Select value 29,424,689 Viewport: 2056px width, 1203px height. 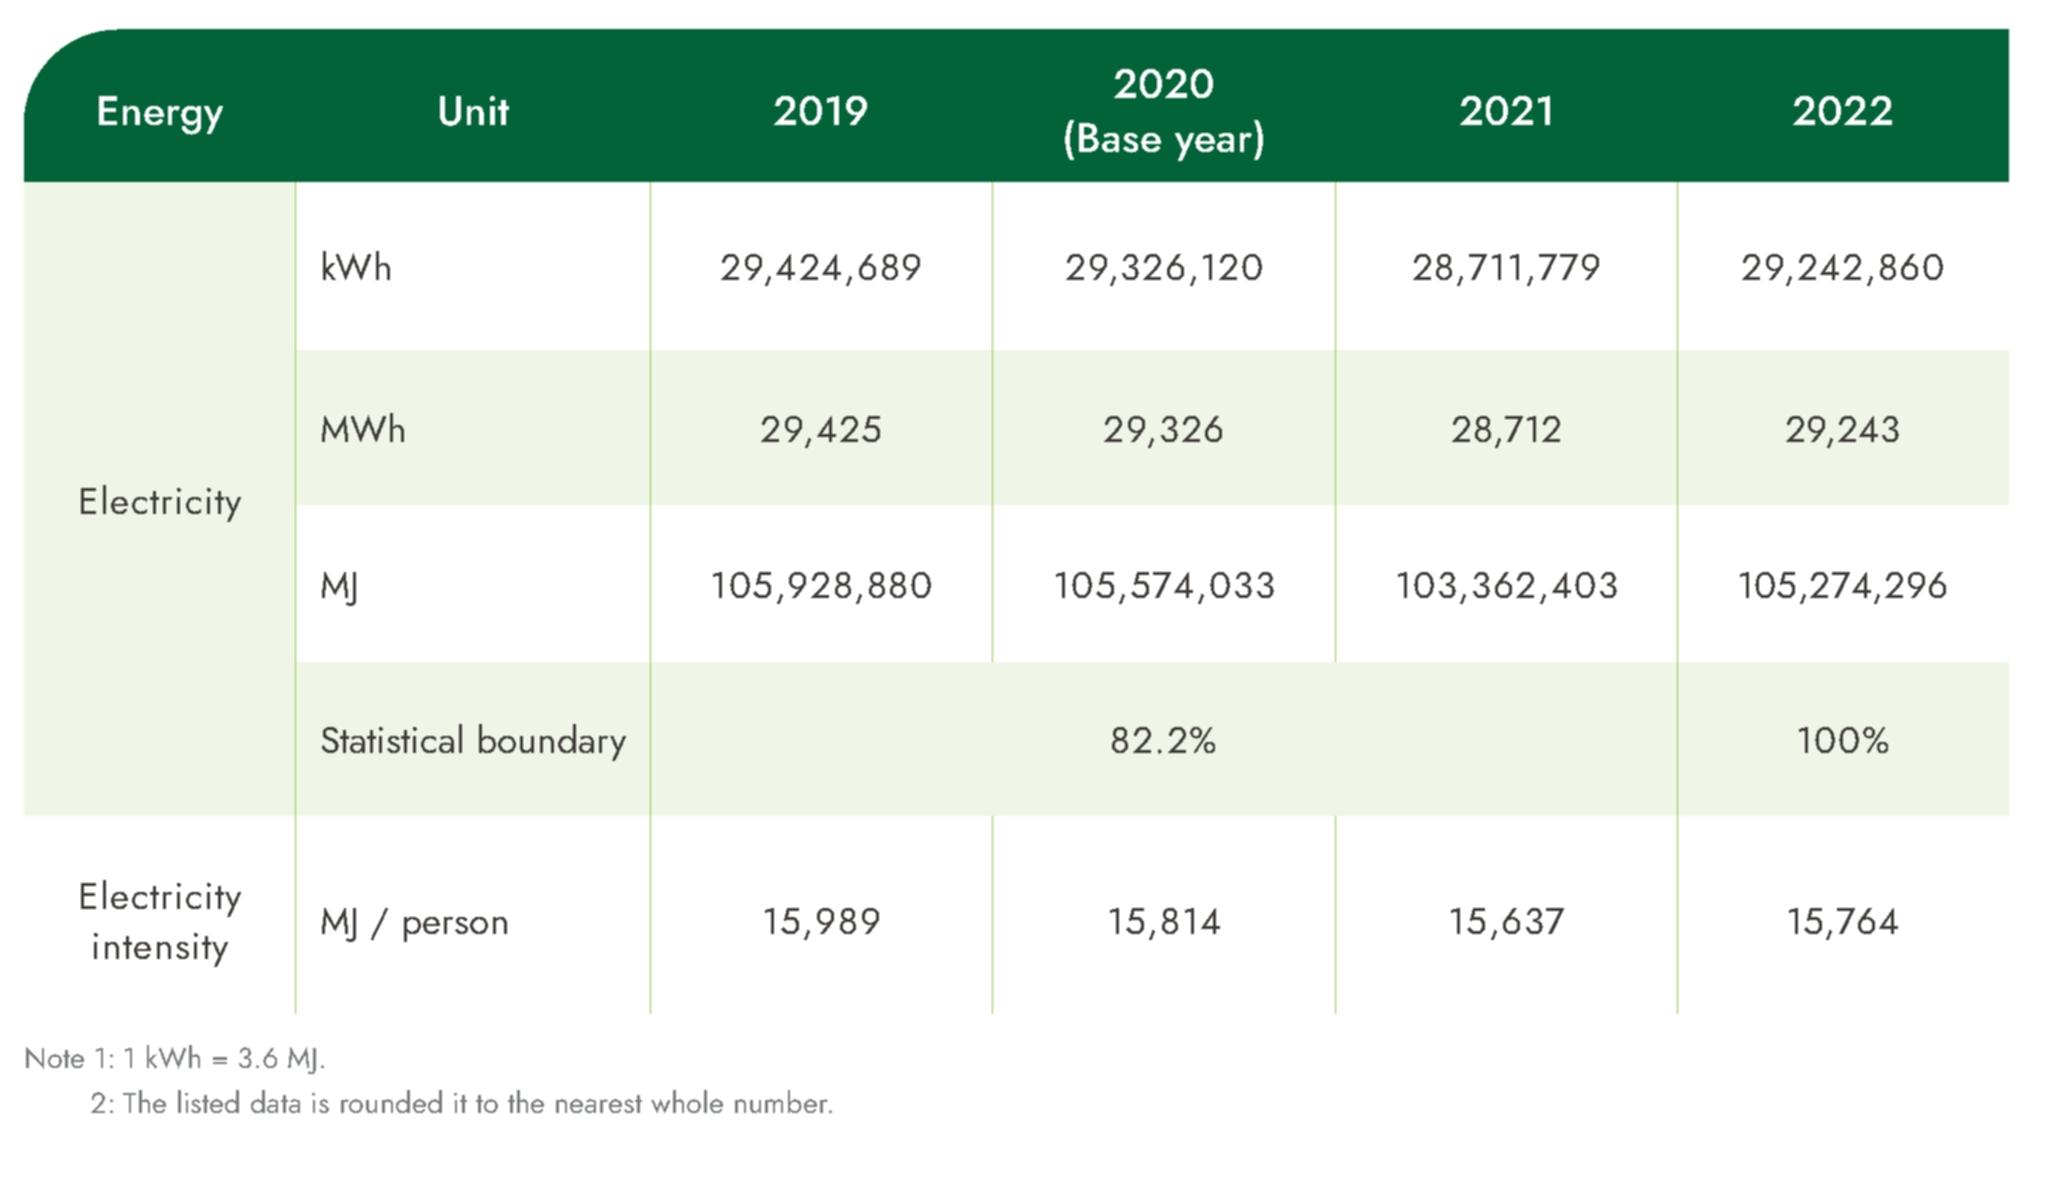pyautogui.click(x=820, y=268)
